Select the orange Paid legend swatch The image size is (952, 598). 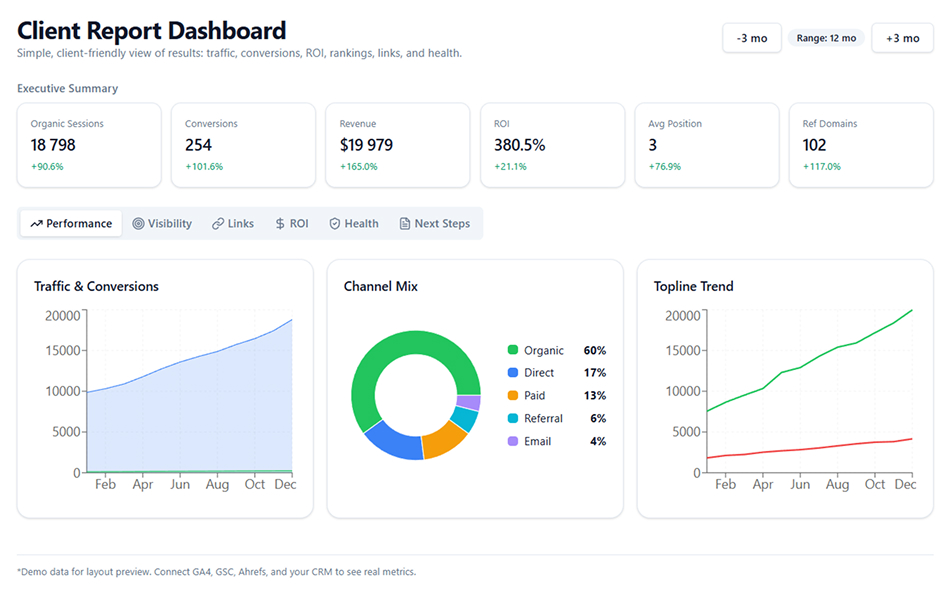(513, 396)
